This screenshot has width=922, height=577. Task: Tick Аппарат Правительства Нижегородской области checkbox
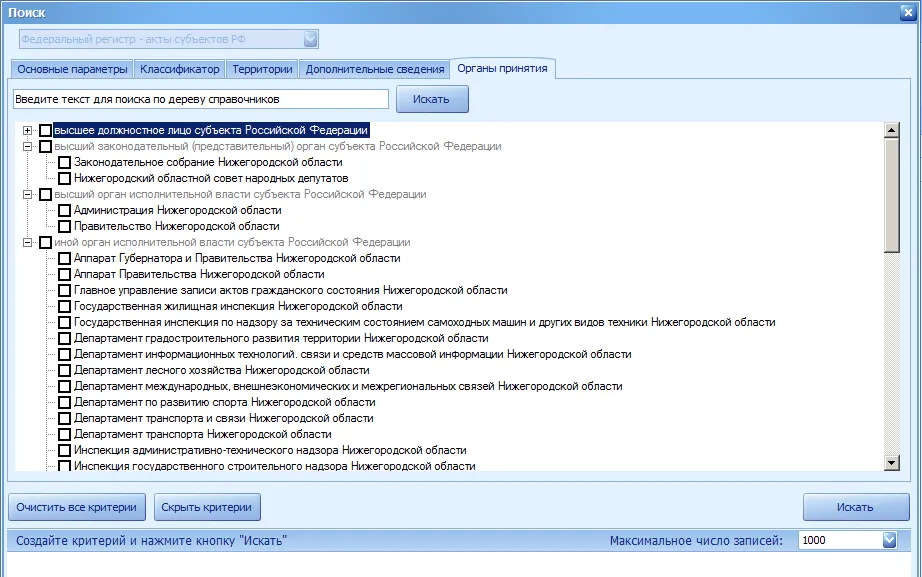click(65, 274)
